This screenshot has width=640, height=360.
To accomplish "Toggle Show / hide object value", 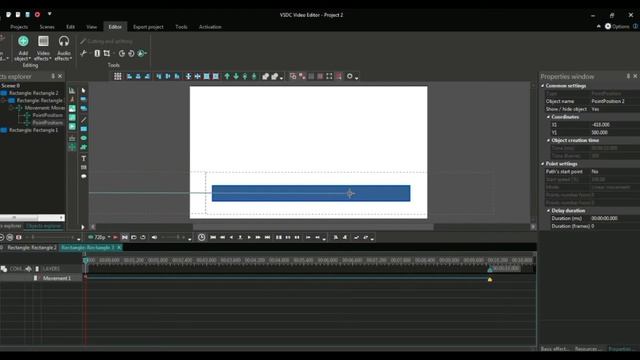I will pos(615,109).
